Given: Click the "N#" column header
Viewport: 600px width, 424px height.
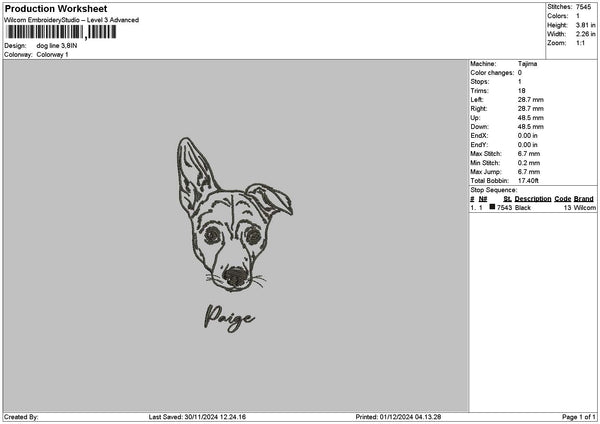Looking at the screenshot, I should click(x=483, y=199).
